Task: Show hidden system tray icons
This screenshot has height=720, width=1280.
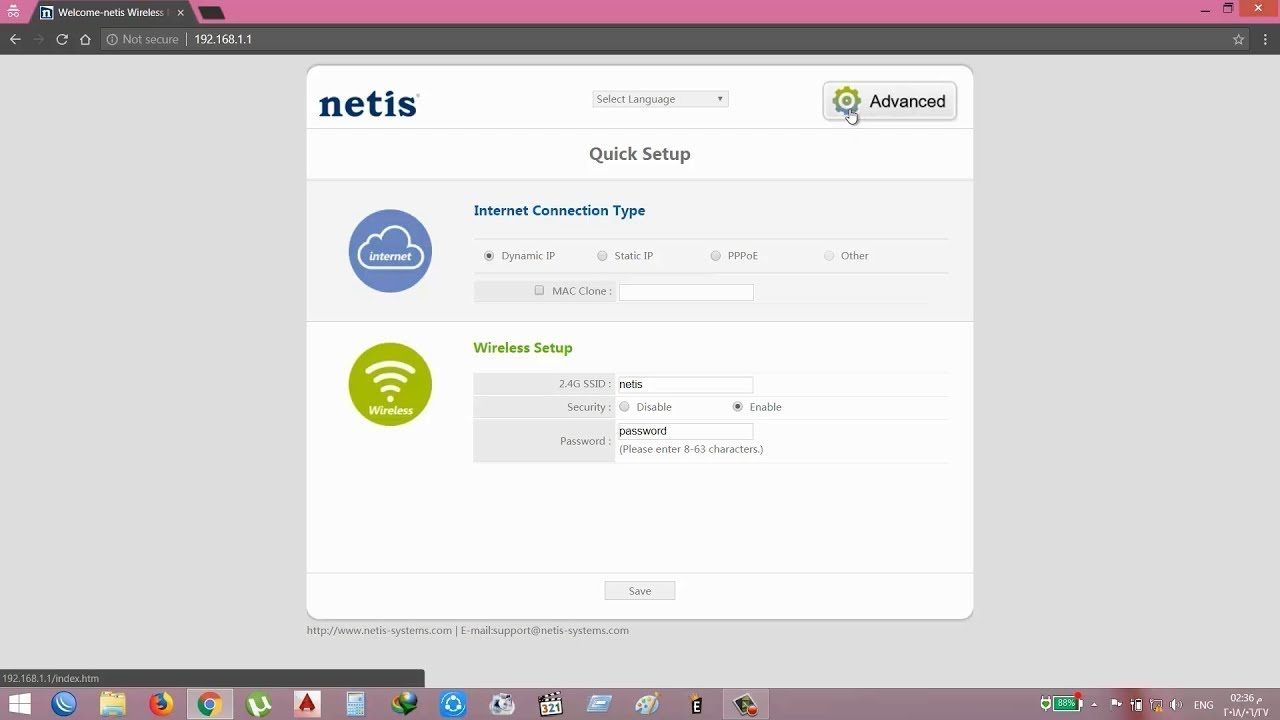Action: point(1094,704)
